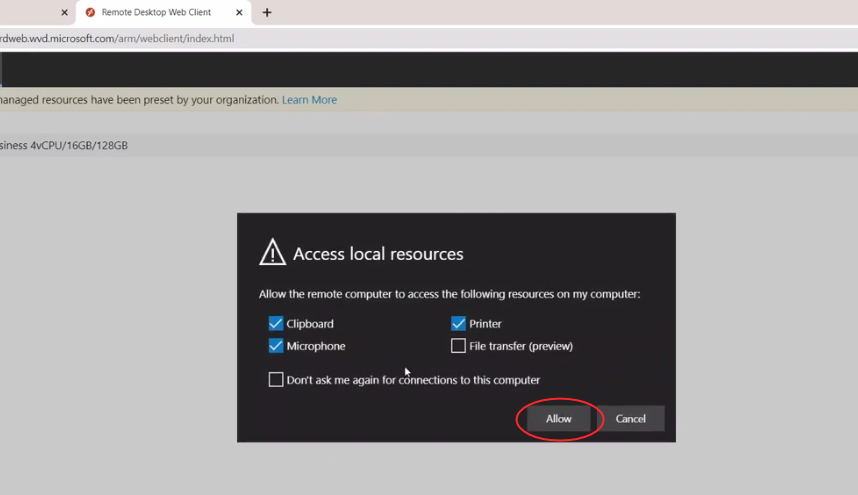
Task: Click the Access local resources heading
Action: [378, 254]
